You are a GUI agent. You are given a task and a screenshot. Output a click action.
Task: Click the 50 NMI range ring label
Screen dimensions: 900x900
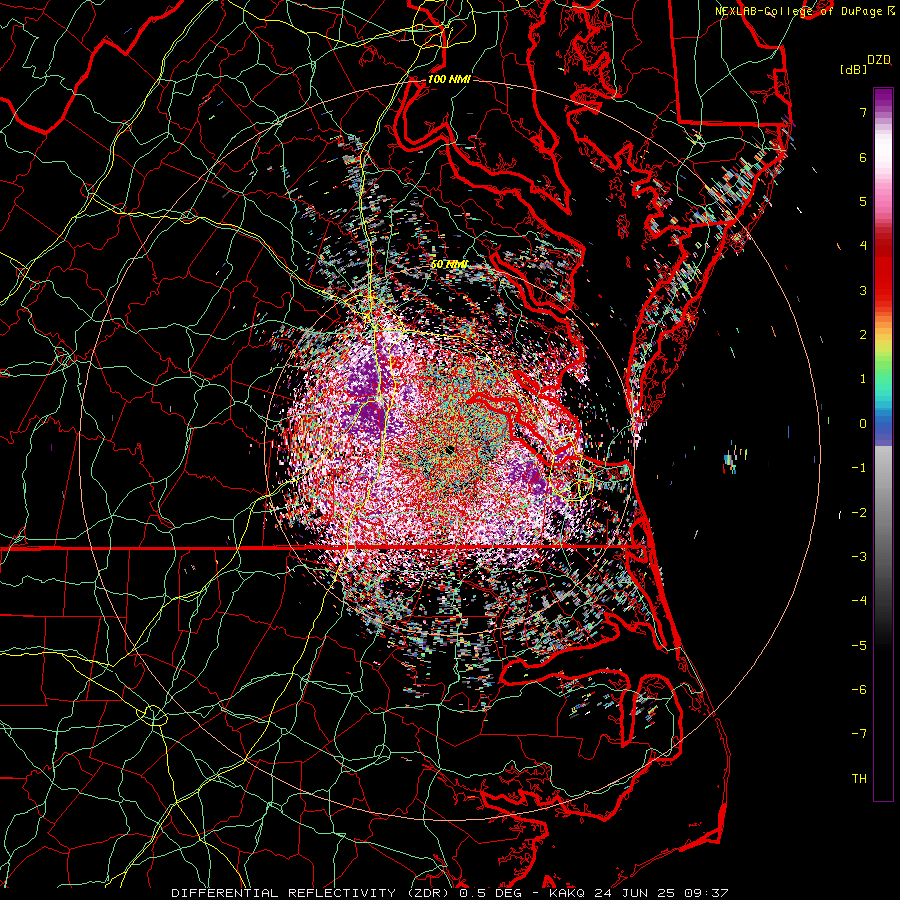tap(449, 264)
